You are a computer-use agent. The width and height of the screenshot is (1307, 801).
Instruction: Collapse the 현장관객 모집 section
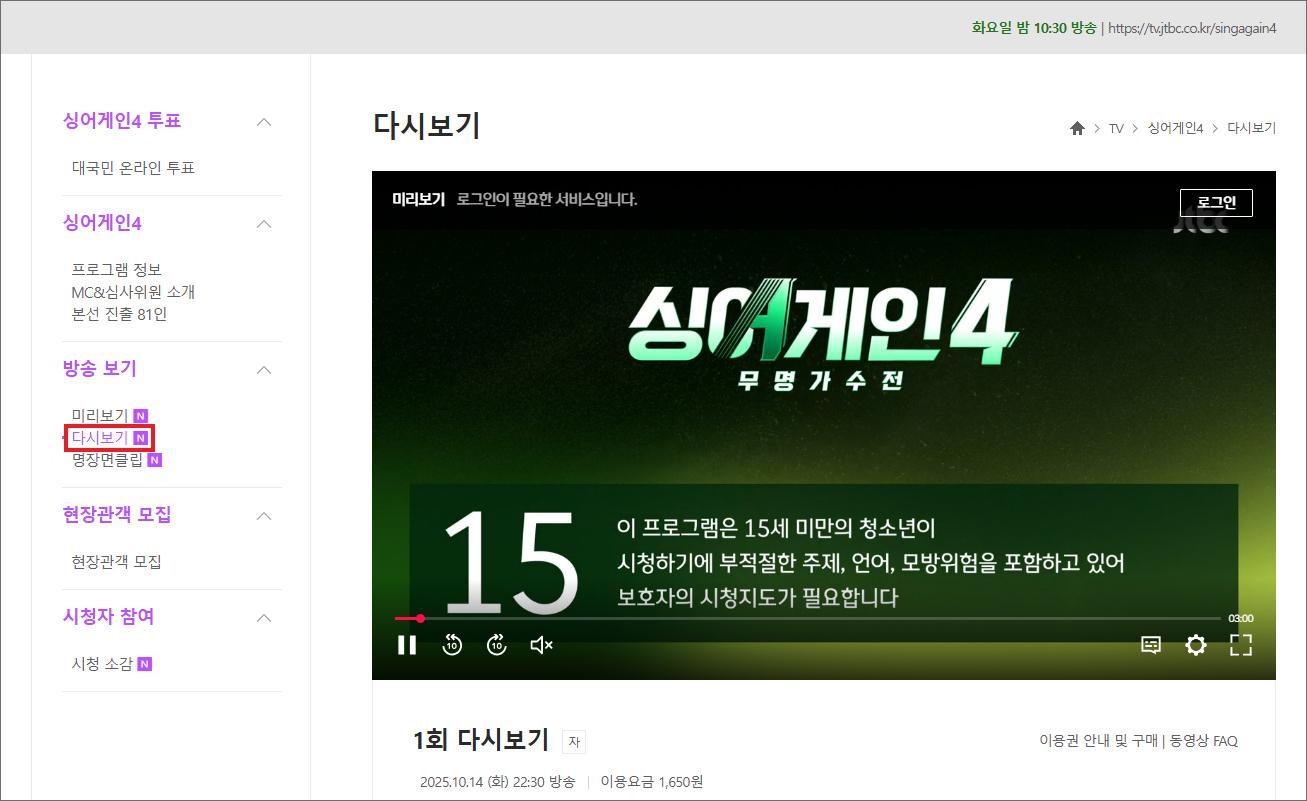pos(264,516)
